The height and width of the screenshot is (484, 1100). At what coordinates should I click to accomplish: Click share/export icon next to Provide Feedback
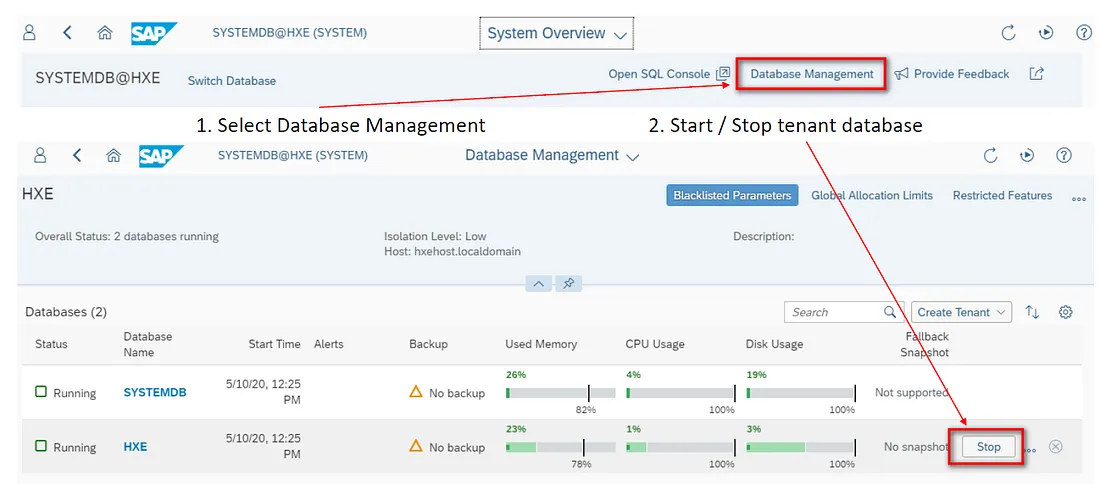pos(1036,74)
